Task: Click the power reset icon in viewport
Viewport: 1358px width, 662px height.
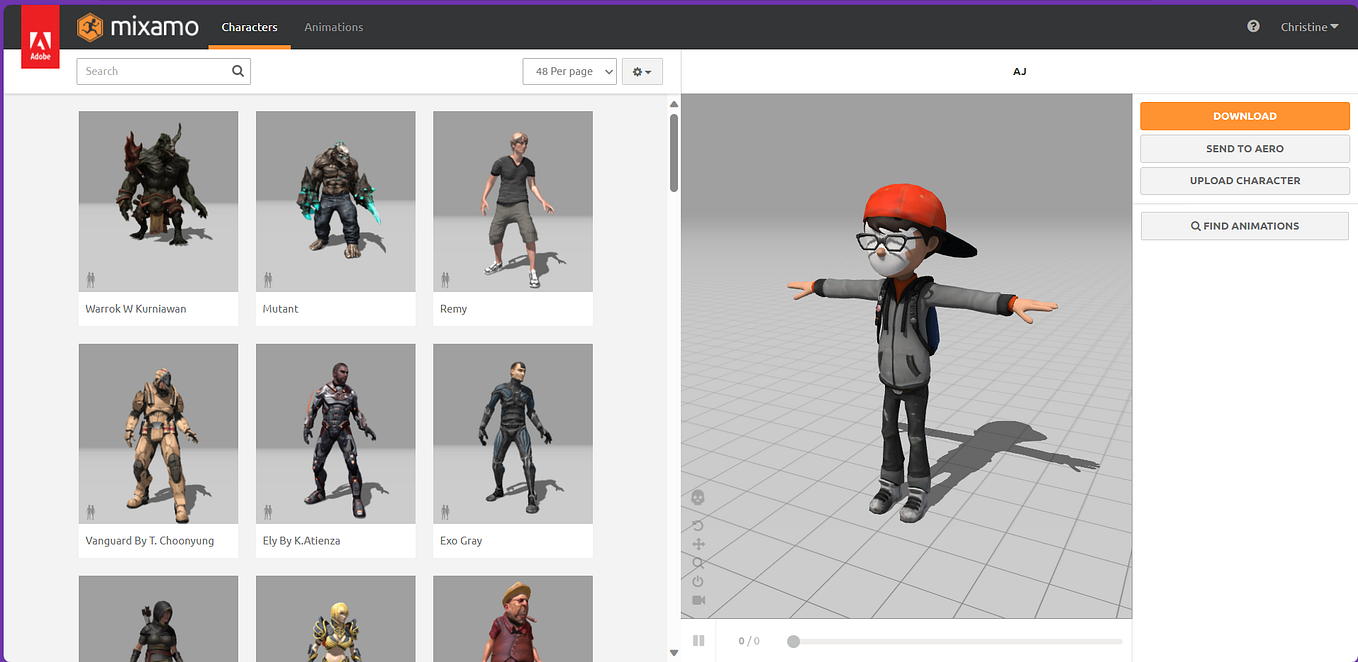Action: [x=697, y=581]
